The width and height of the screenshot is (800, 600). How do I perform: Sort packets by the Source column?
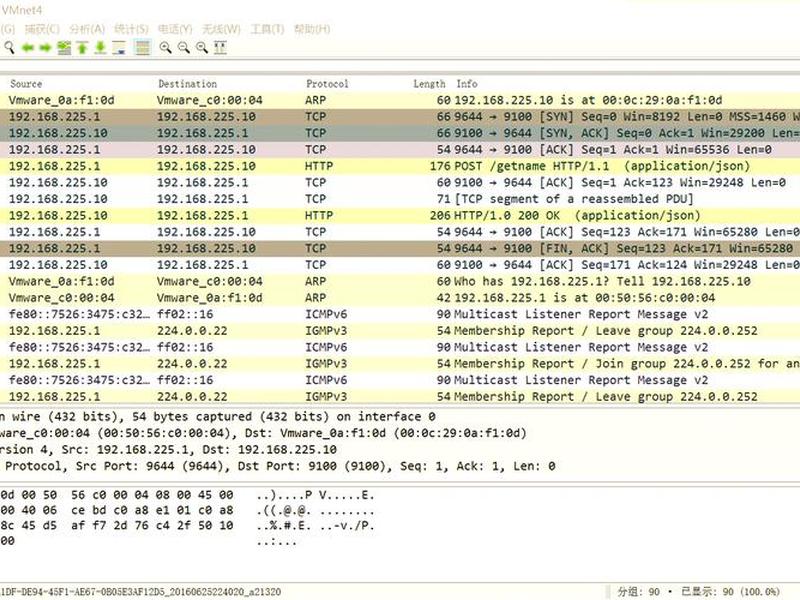pyautogui.click(x=26, y=84)
